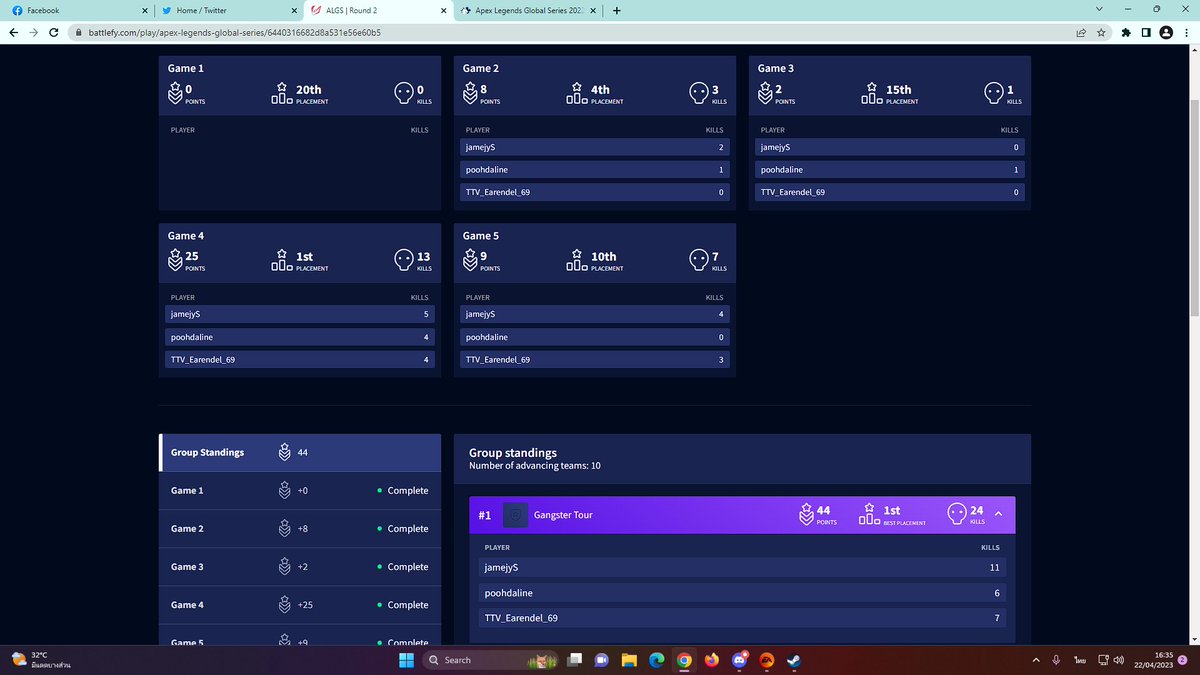
Task: Click the microphone tray icon
Action: [1056, 660]
